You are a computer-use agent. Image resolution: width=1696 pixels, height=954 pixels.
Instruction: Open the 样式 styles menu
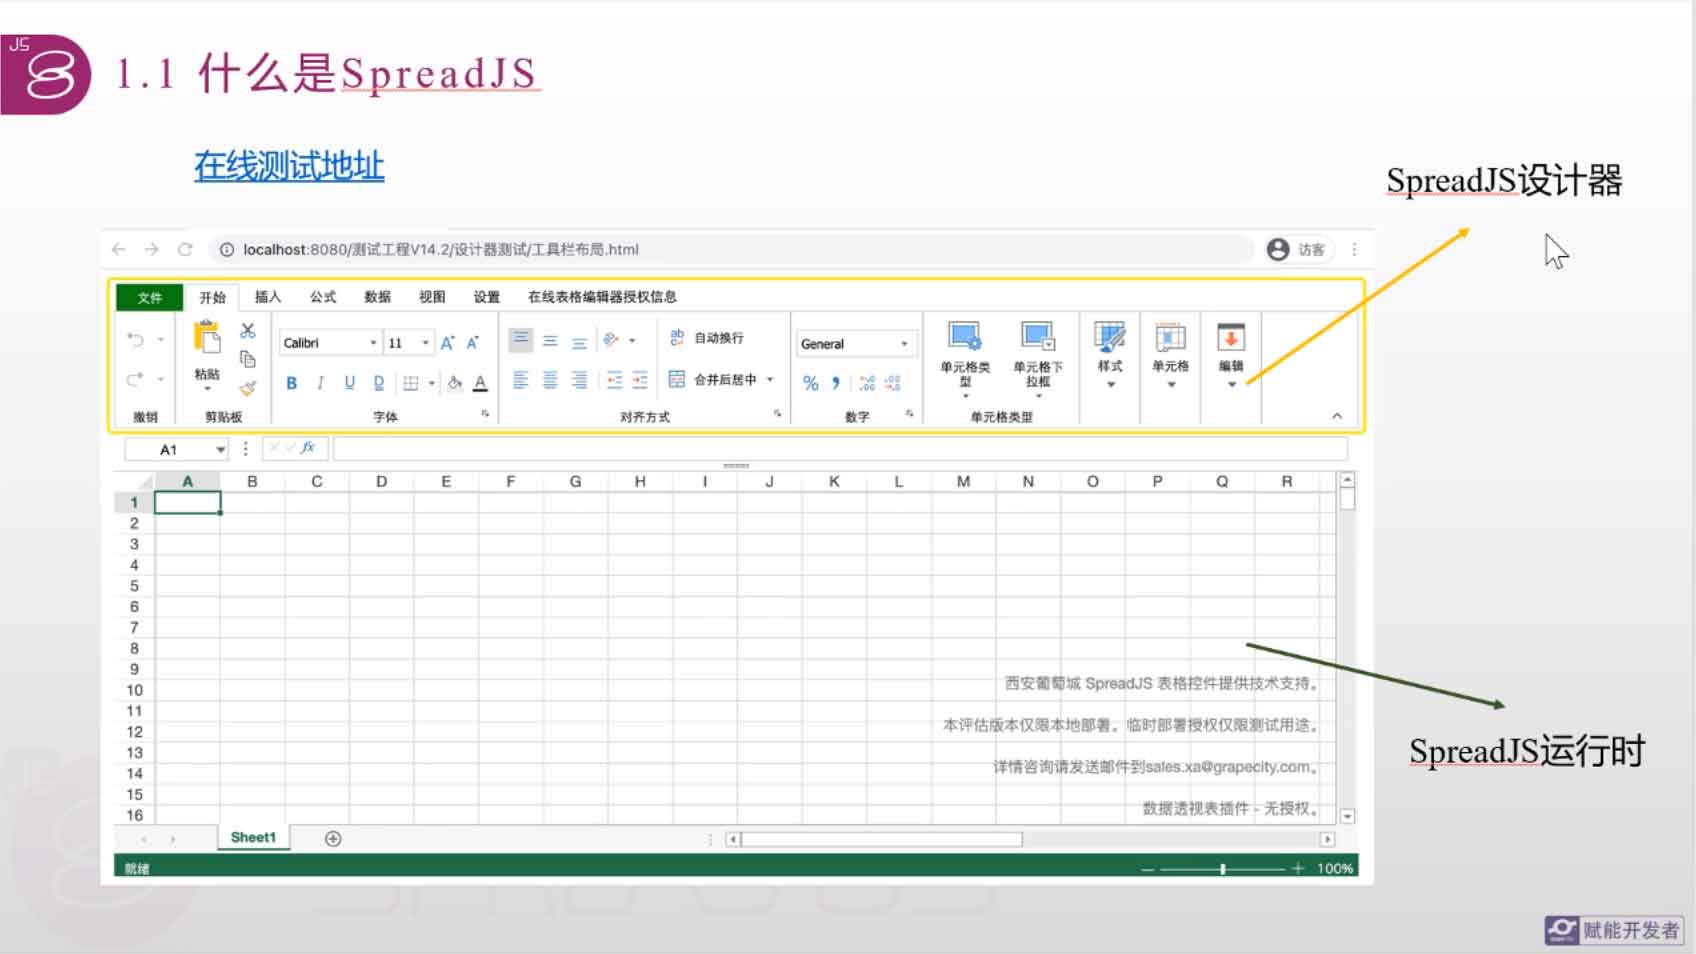1110,355
